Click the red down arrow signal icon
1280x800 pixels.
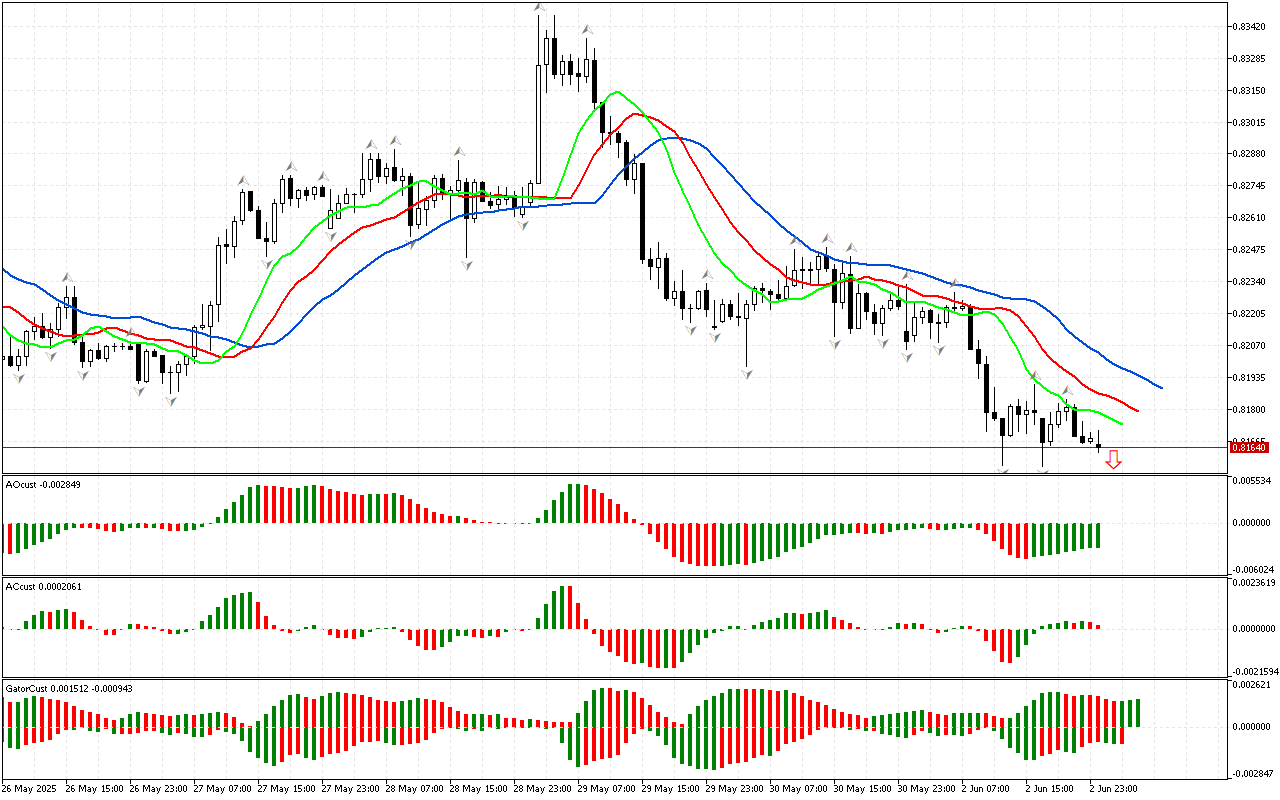click(1113, 459)
